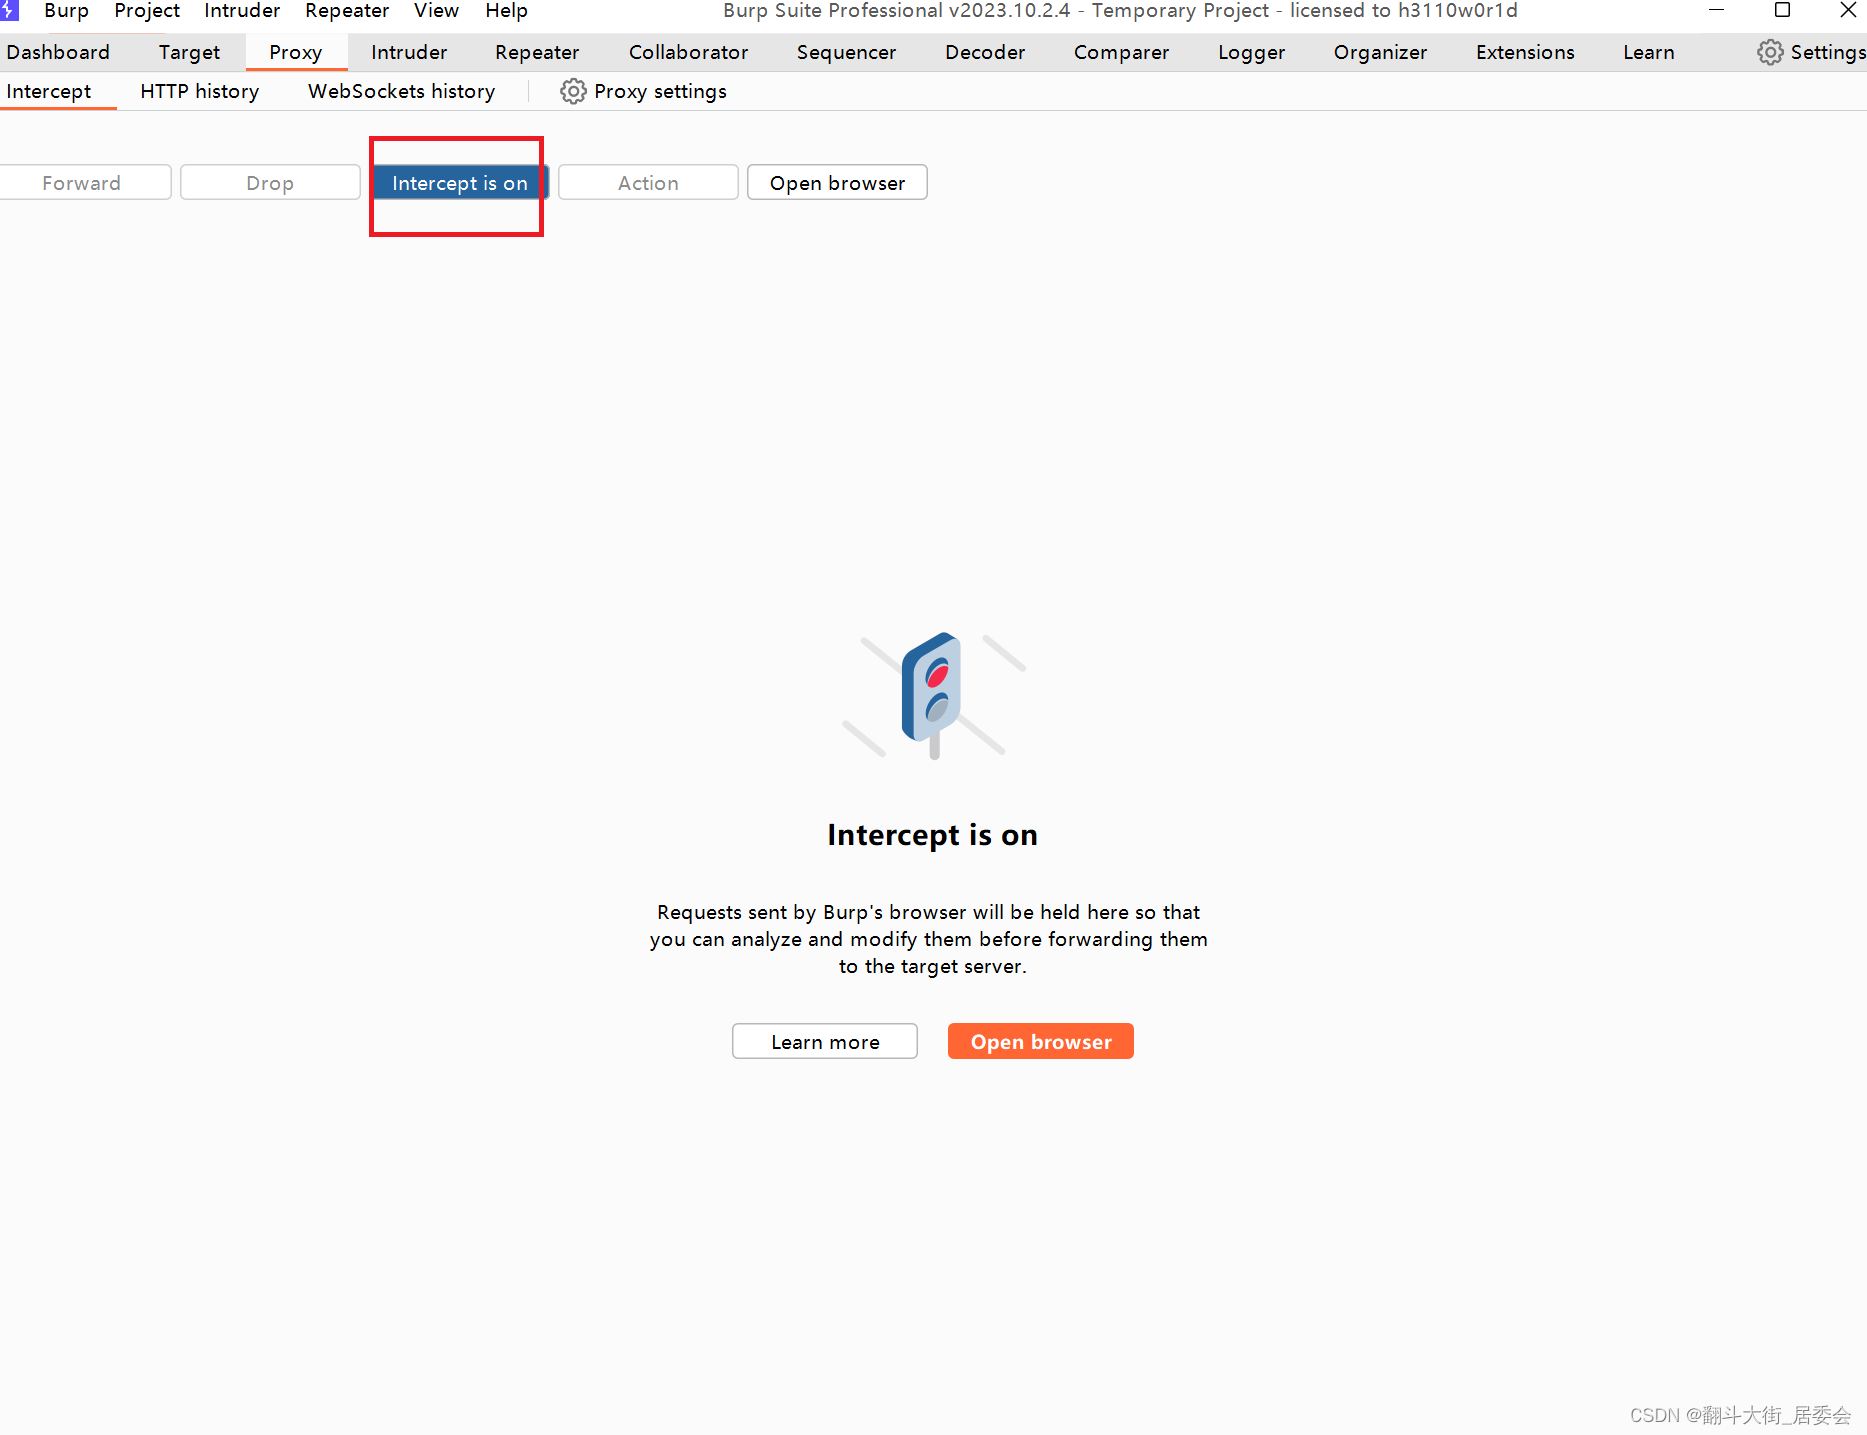Open the Sequencer tab
The height and width of the screenshot is (1435, 1867).
pyautogui.click(x=846, y=52)
